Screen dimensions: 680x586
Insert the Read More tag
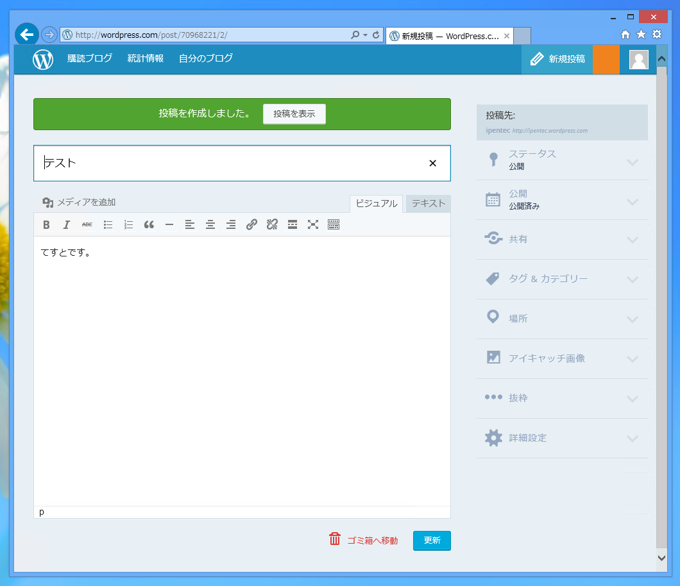292,225
